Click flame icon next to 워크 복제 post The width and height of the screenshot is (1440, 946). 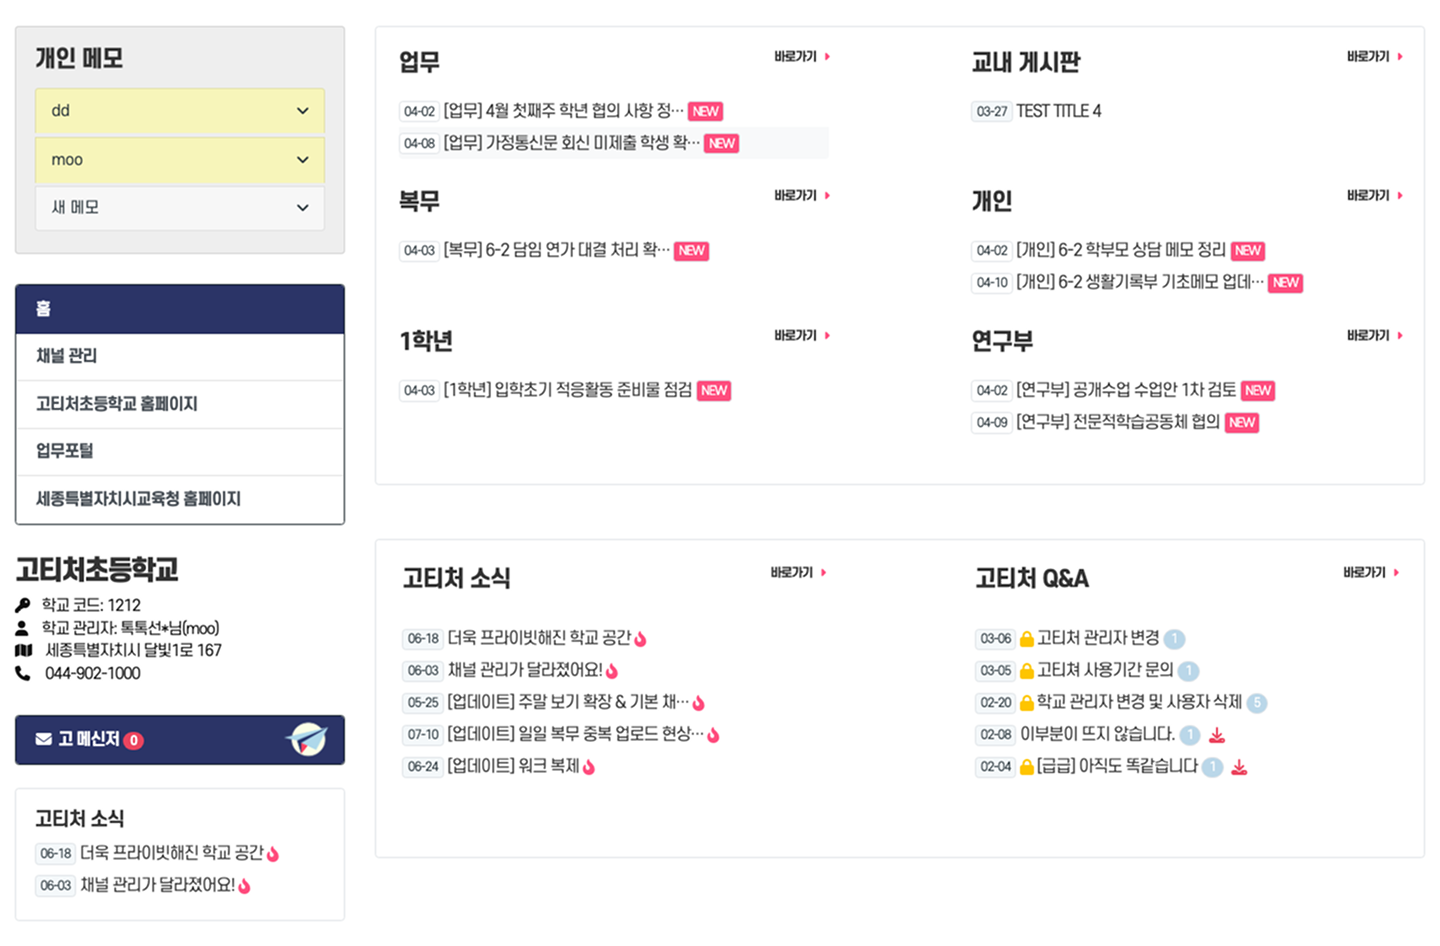pos(589,767)
